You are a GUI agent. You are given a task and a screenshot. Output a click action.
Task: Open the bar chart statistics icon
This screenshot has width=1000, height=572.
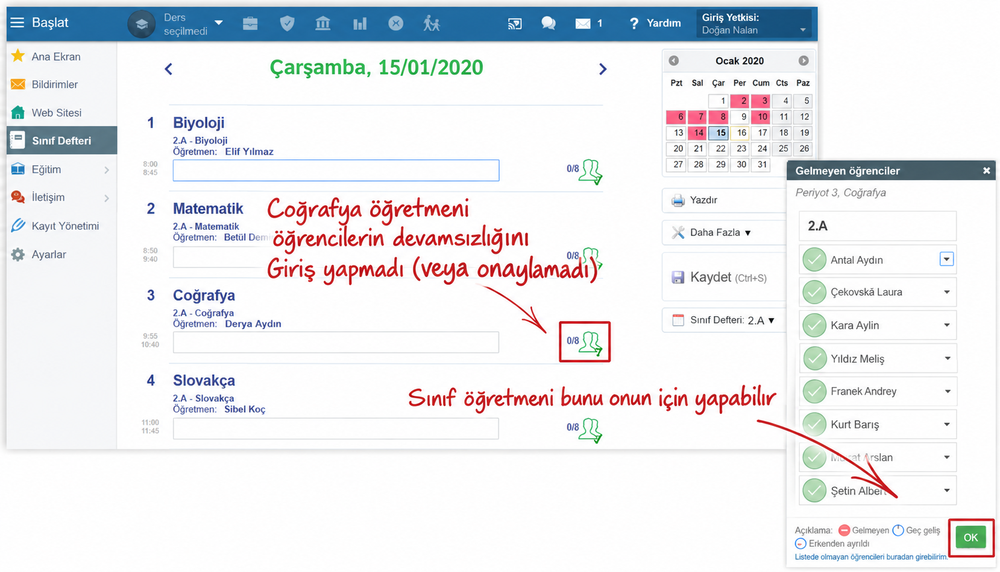360,24
